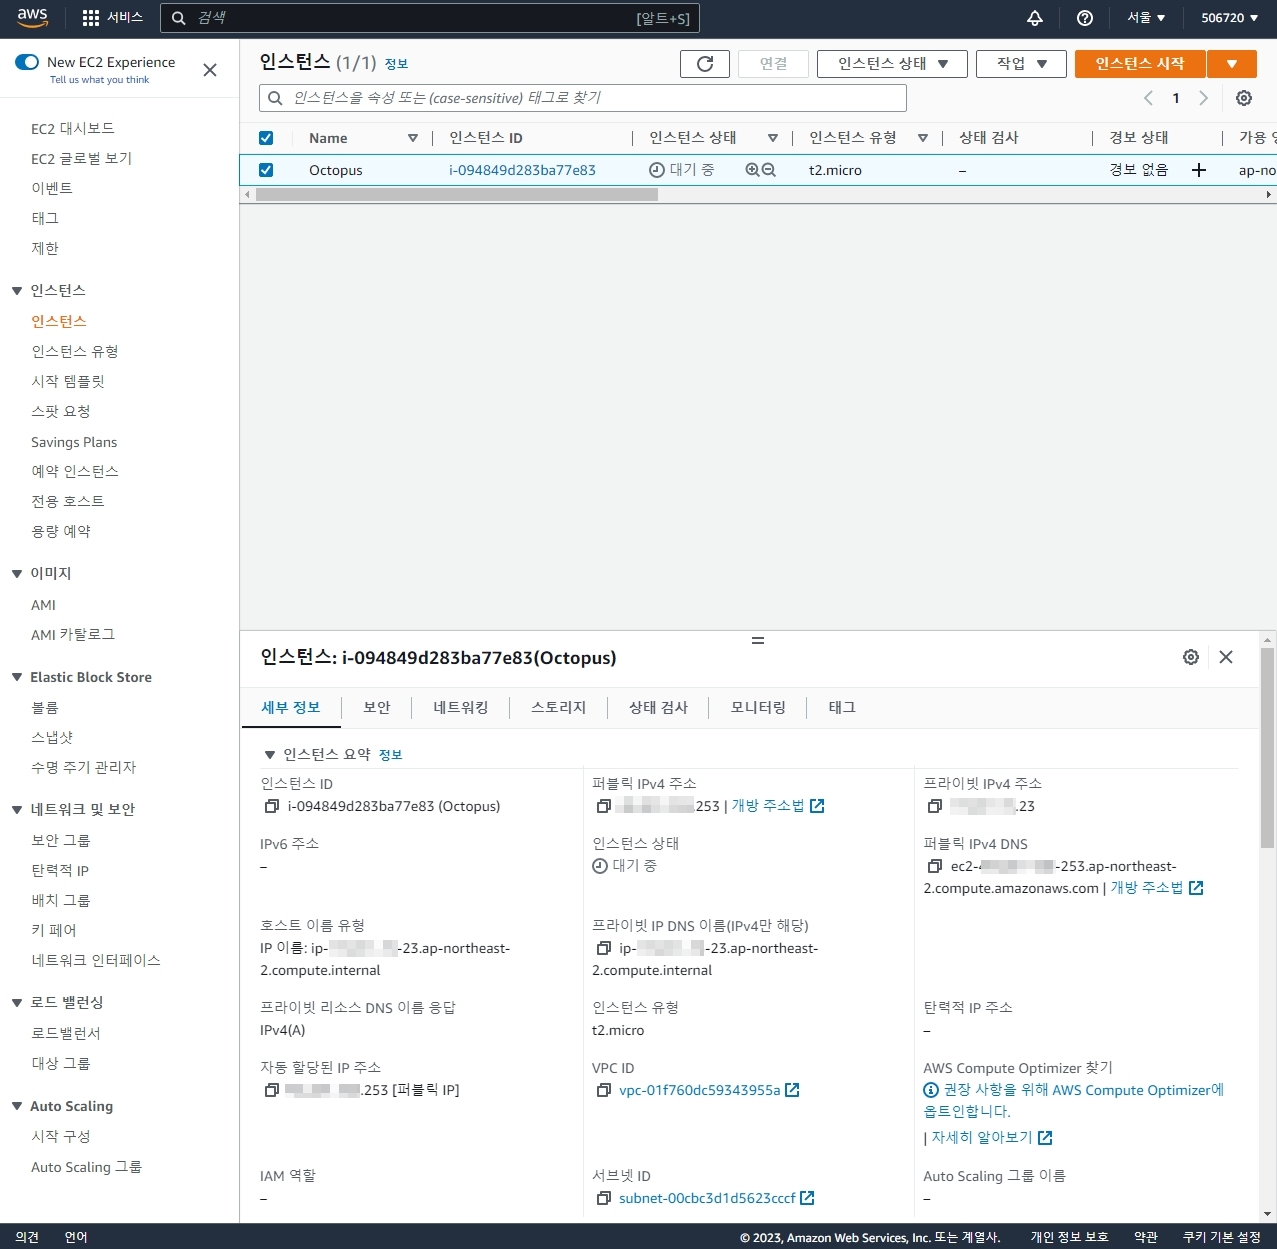This screenshot has width=1277, height=1249.
Task: Open 키 페어 in sidebar
Action: click(54, 931)
